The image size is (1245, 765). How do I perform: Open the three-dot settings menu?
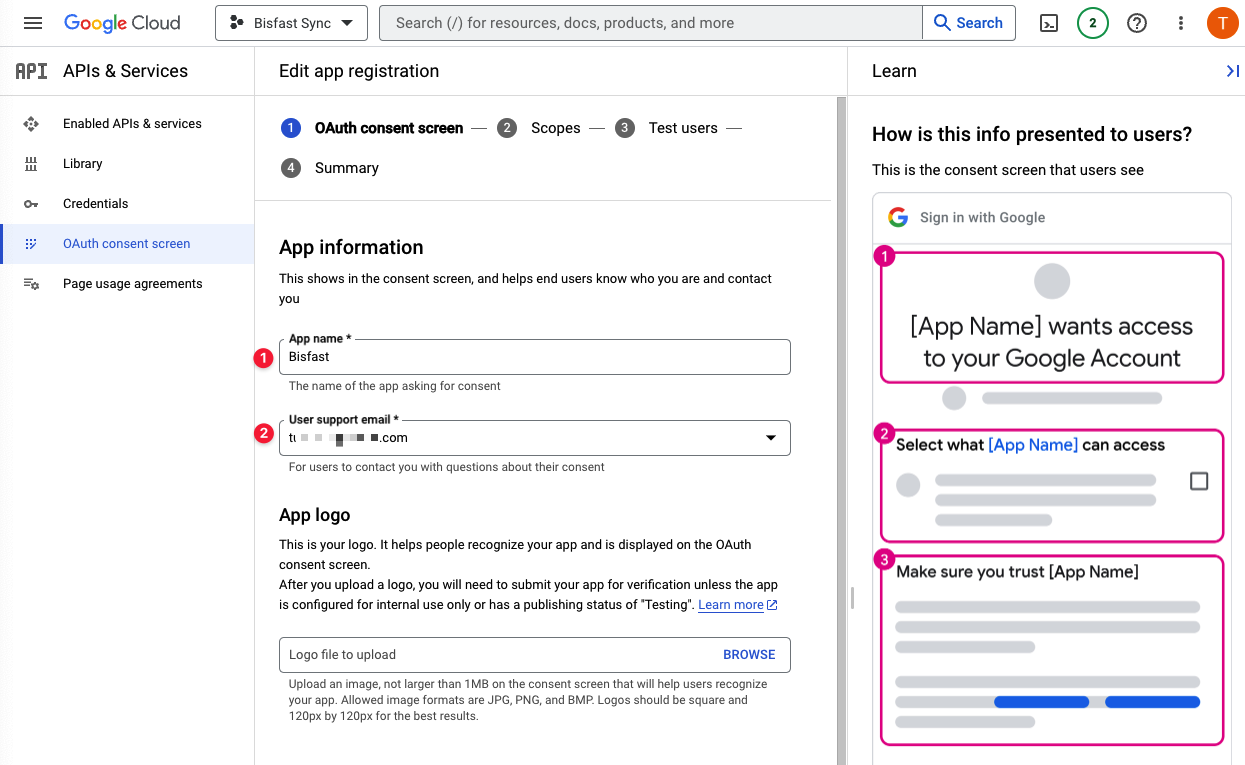pyautogui.click(x=1181, y=23)
